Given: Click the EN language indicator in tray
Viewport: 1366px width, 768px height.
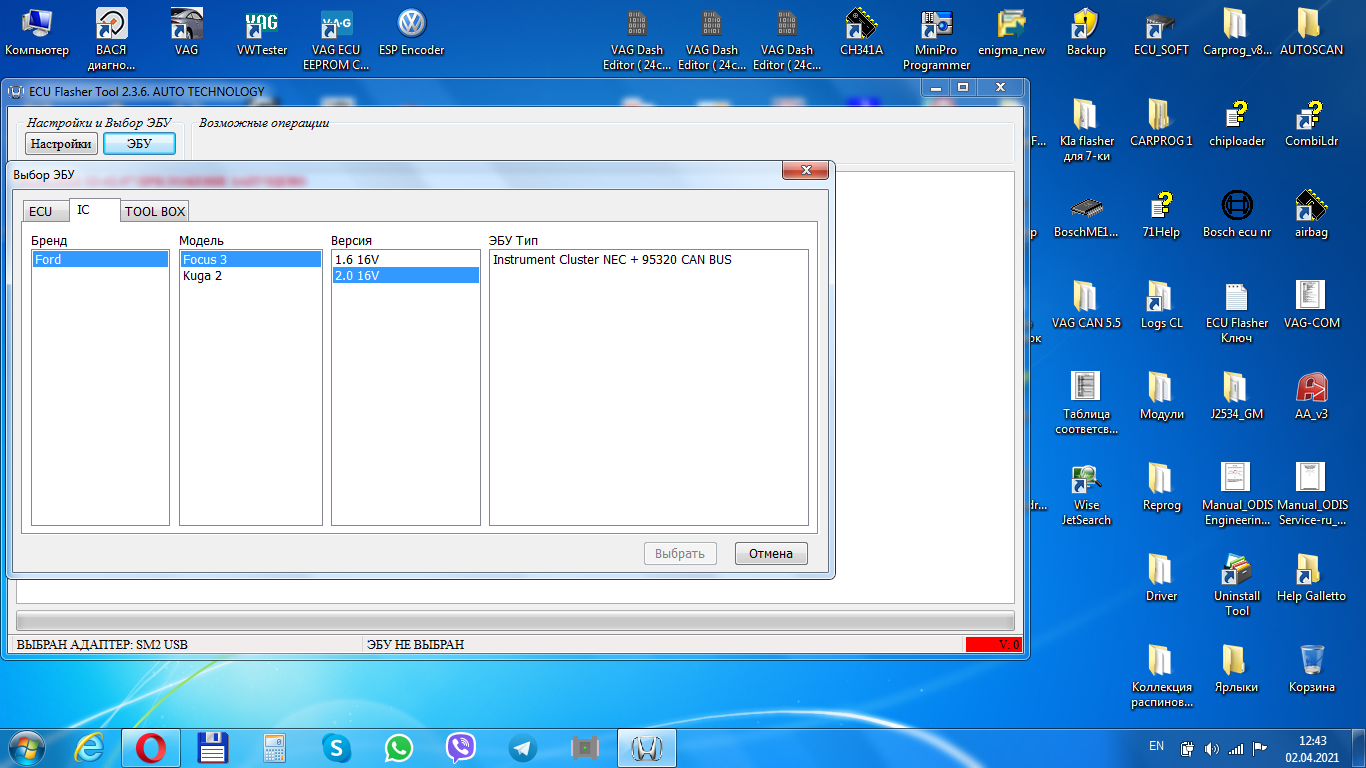Looking at the screenshot, I should (1156, 746).
